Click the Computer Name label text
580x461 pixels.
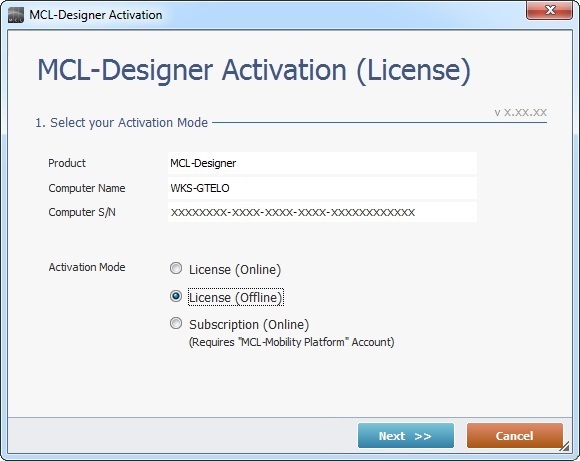87,188
